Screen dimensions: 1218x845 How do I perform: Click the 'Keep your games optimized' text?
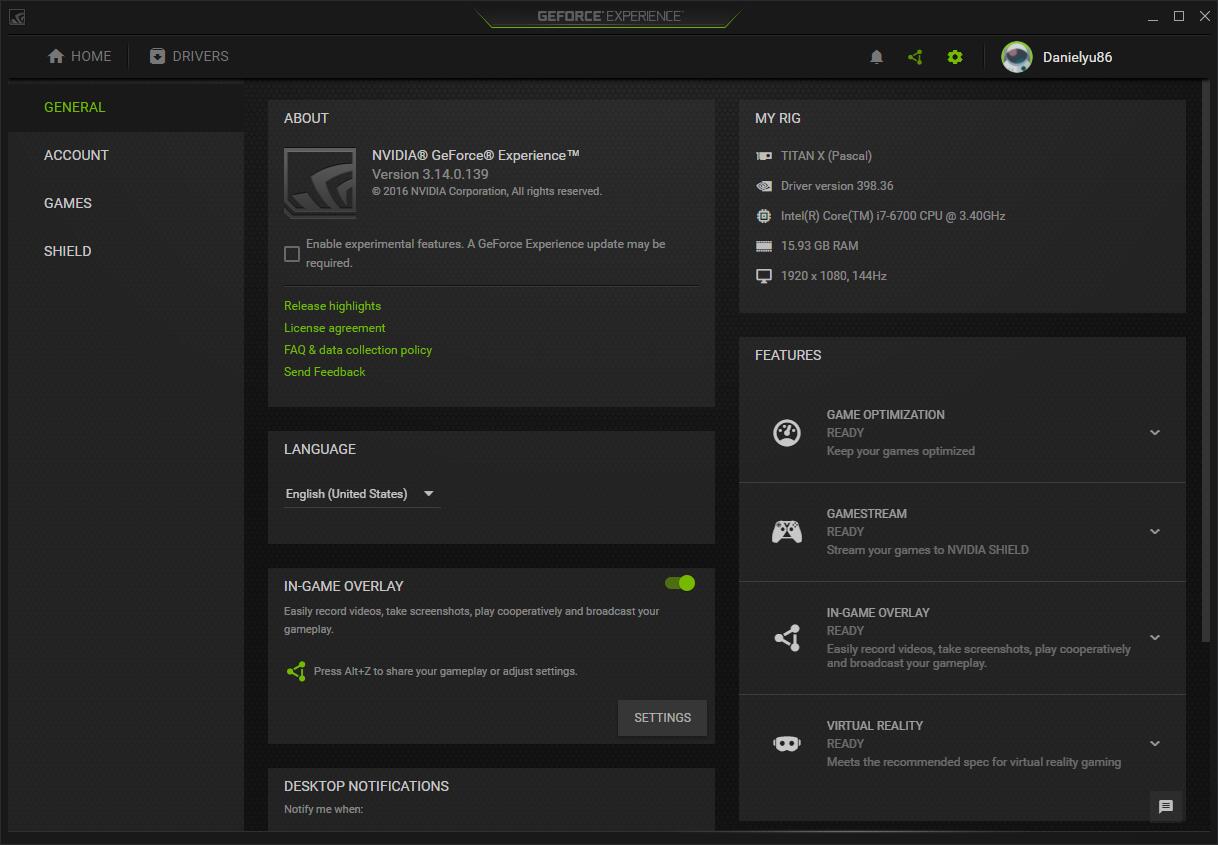901,451
